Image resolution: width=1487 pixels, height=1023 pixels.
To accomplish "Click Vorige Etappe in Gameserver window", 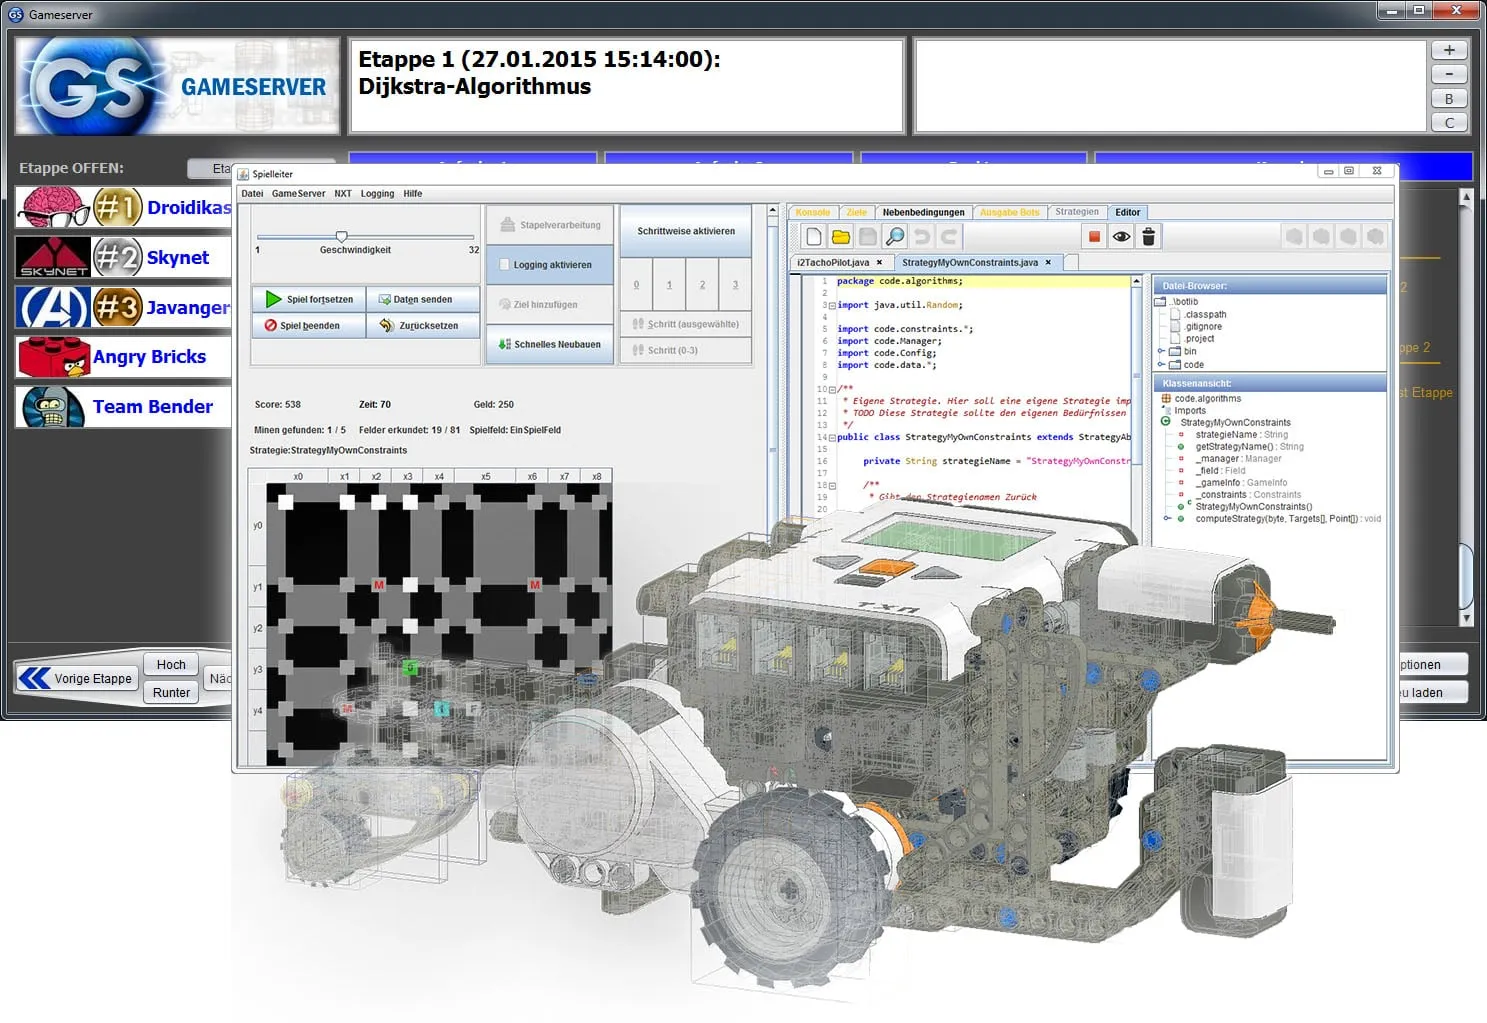I will point(76,678).
